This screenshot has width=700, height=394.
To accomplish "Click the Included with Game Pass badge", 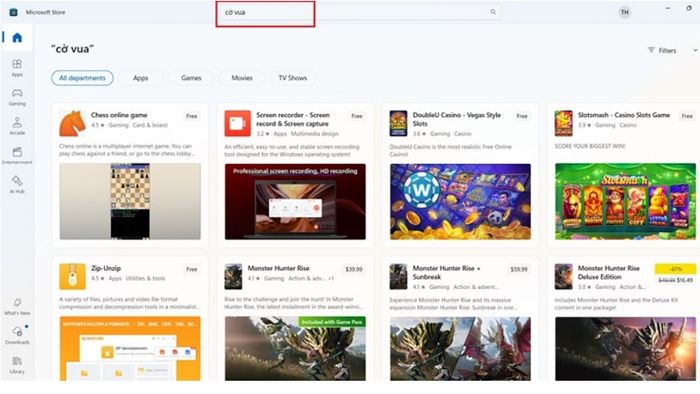I will click(x=332, y=322).
